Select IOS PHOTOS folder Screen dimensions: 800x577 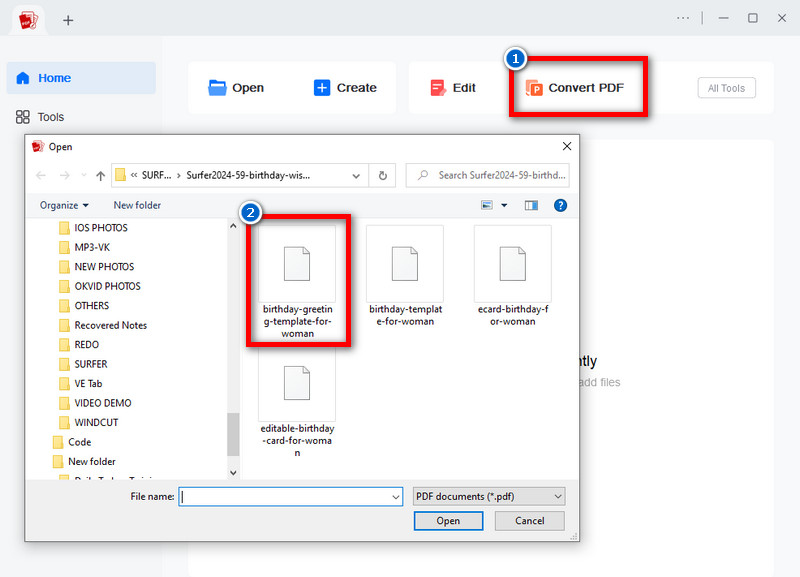pyautogui.click(x=93, y=228)
